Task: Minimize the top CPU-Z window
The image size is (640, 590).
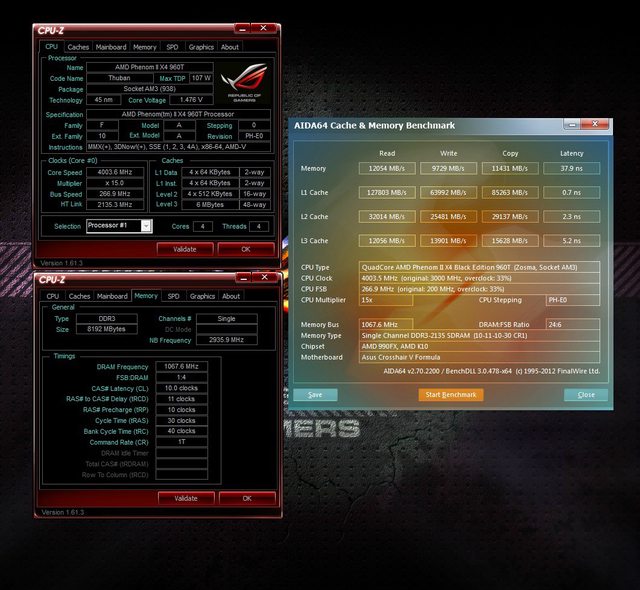Action: pos(242,29)
